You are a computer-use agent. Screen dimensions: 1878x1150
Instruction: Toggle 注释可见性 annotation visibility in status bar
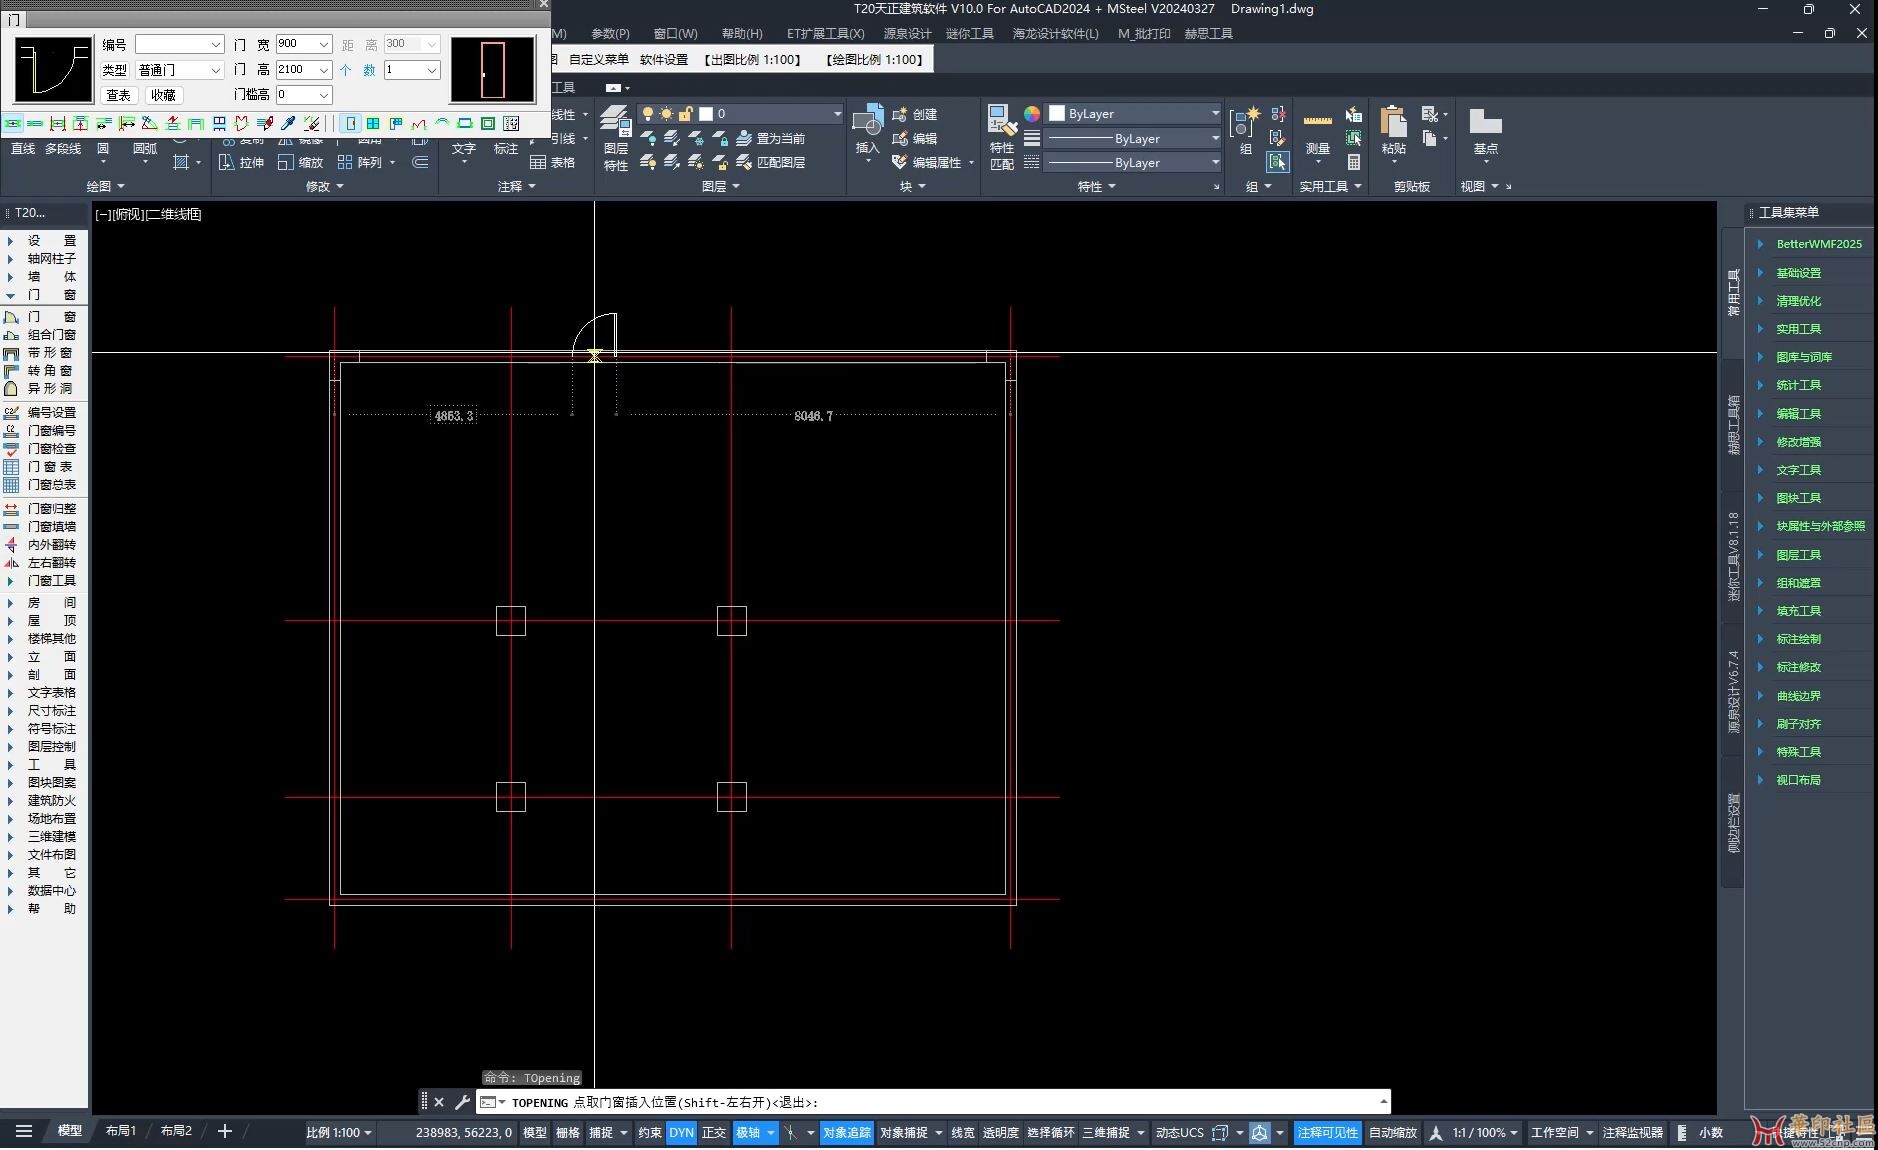1327,1133
